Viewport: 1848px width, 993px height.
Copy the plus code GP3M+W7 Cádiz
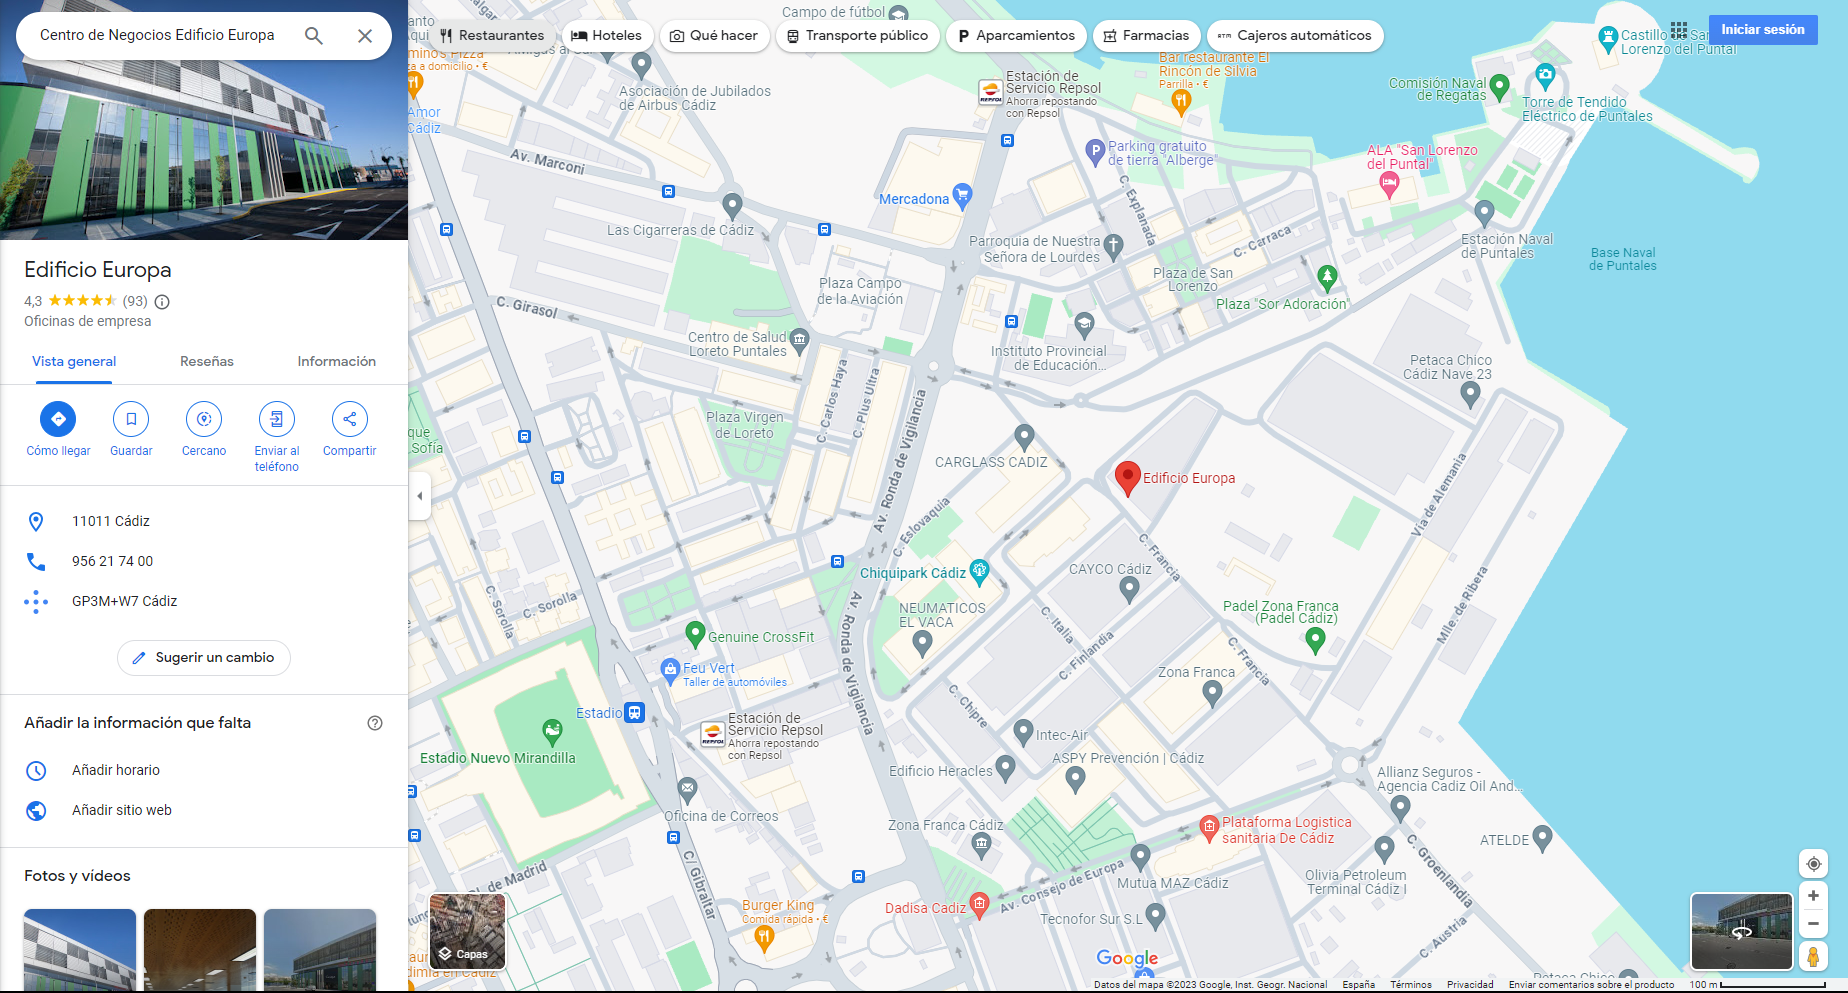tap(204, 601)
